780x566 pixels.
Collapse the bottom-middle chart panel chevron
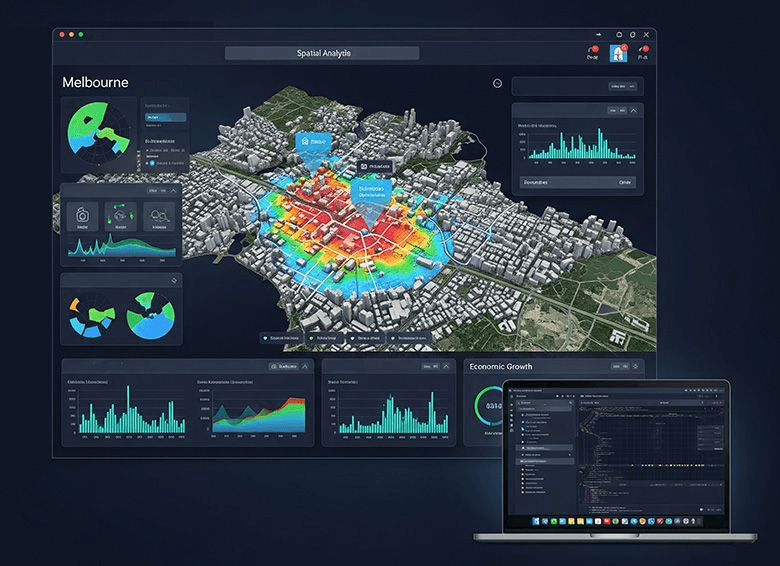click(446, 367)
